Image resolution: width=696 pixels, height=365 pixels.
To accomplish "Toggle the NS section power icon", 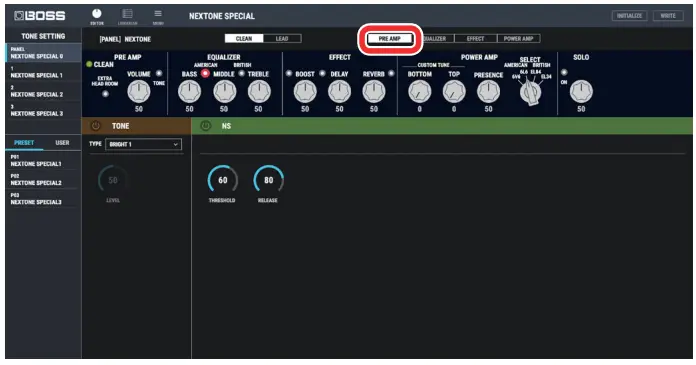I will (x=205, y=126).
